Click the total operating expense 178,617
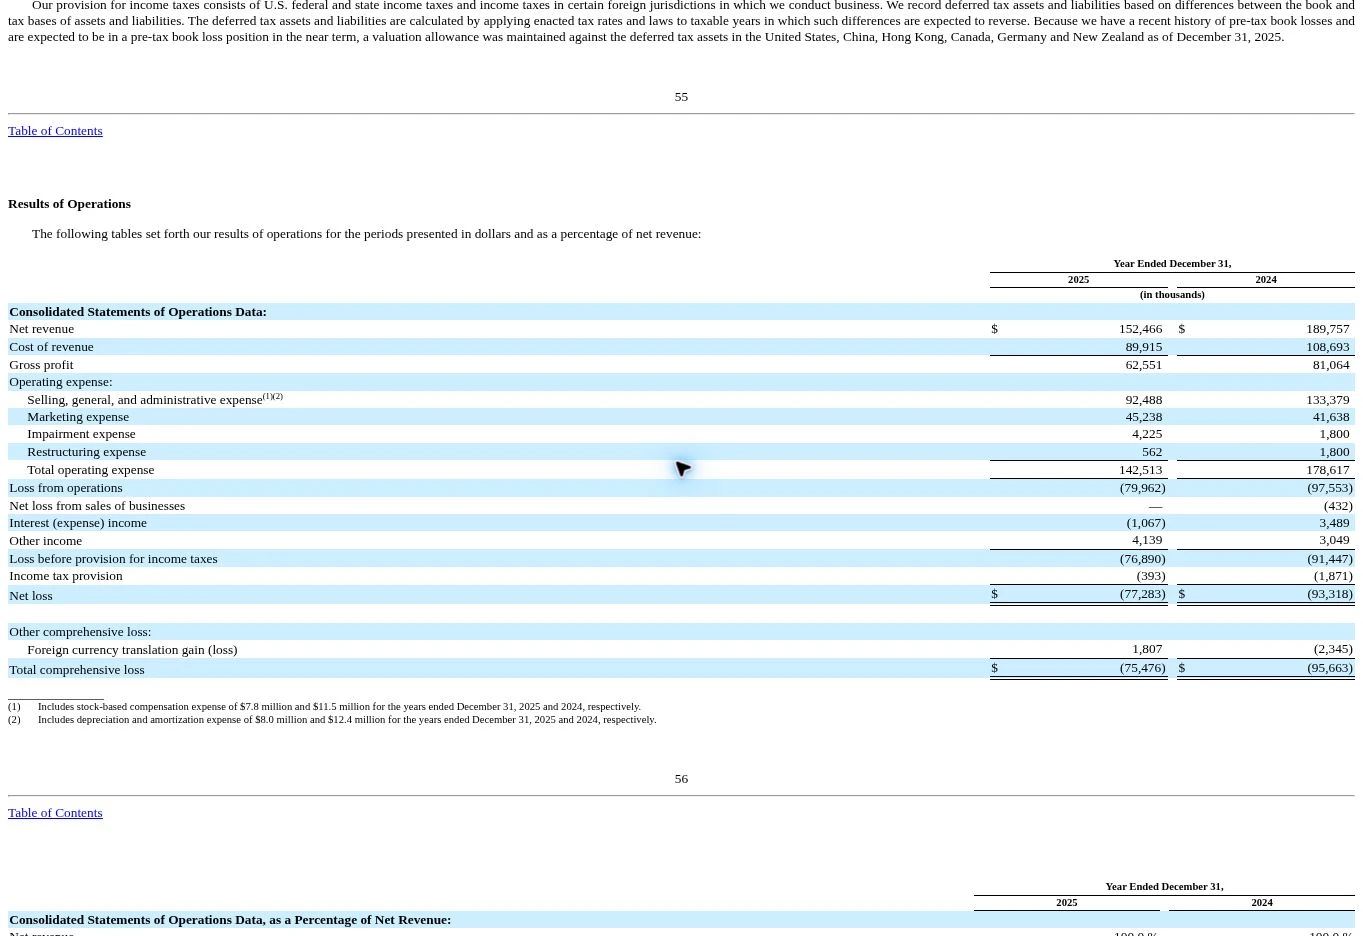 (1327, 470)
